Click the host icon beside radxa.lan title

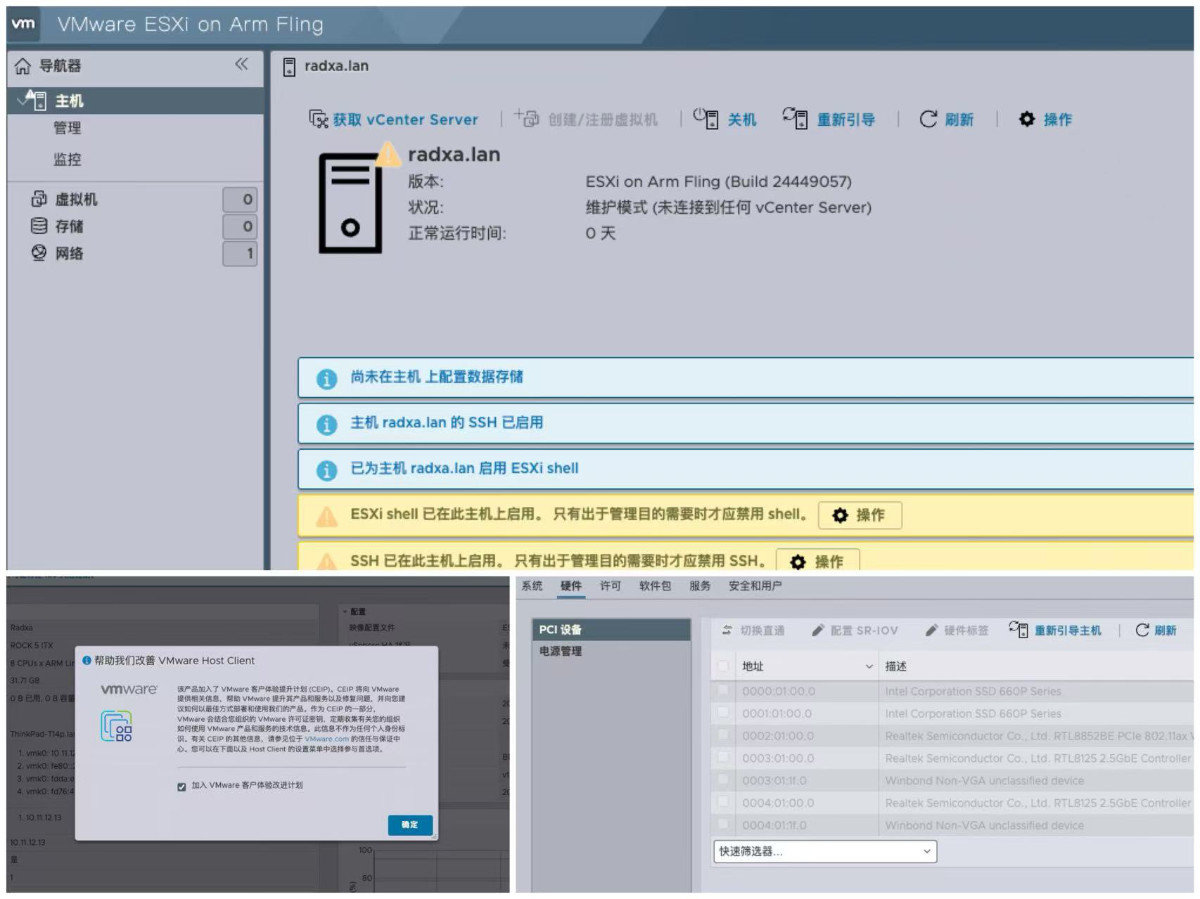(x=289, y=66)
